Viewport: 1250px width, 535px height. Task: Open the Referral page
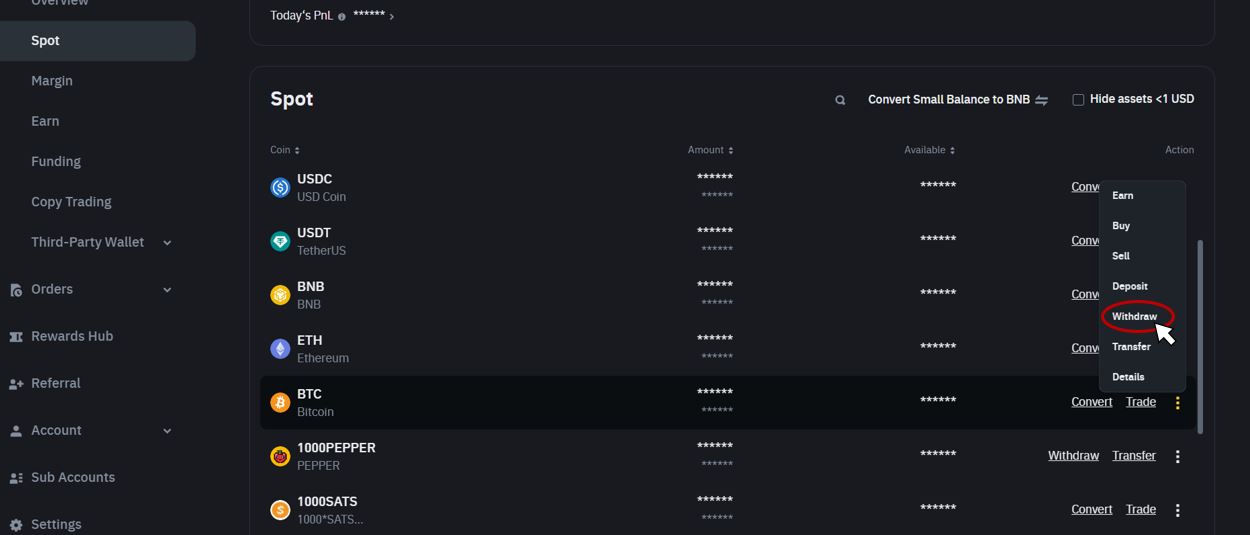pyautogui.click(x=56, y=383)
